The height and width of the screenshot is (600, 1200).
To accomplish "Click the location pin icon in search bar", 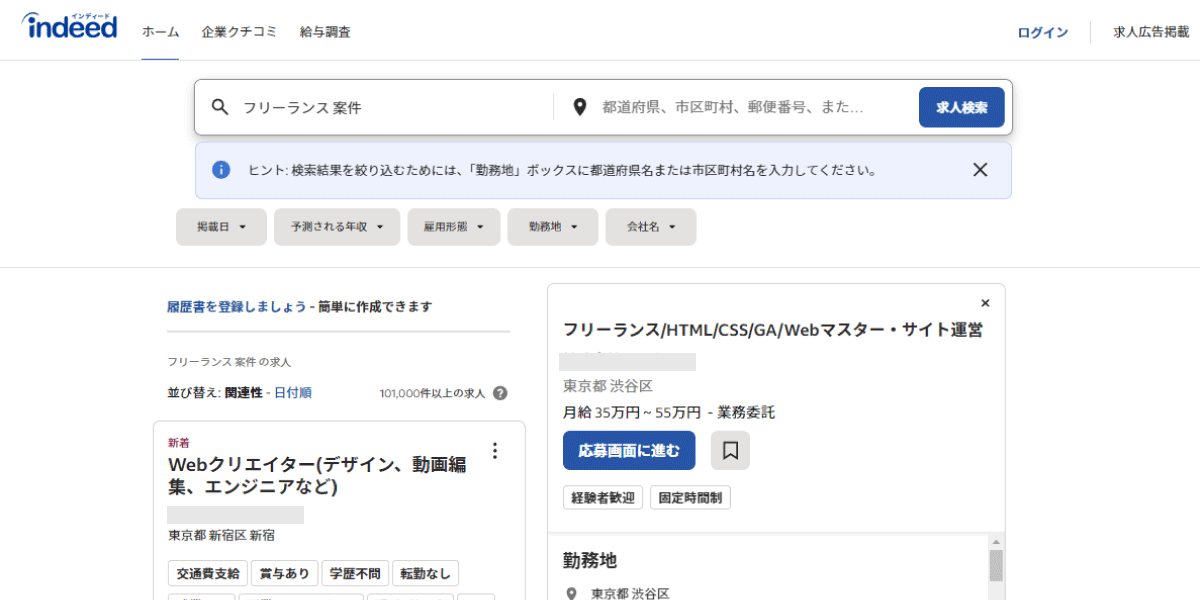I will (x=579, y=107).
